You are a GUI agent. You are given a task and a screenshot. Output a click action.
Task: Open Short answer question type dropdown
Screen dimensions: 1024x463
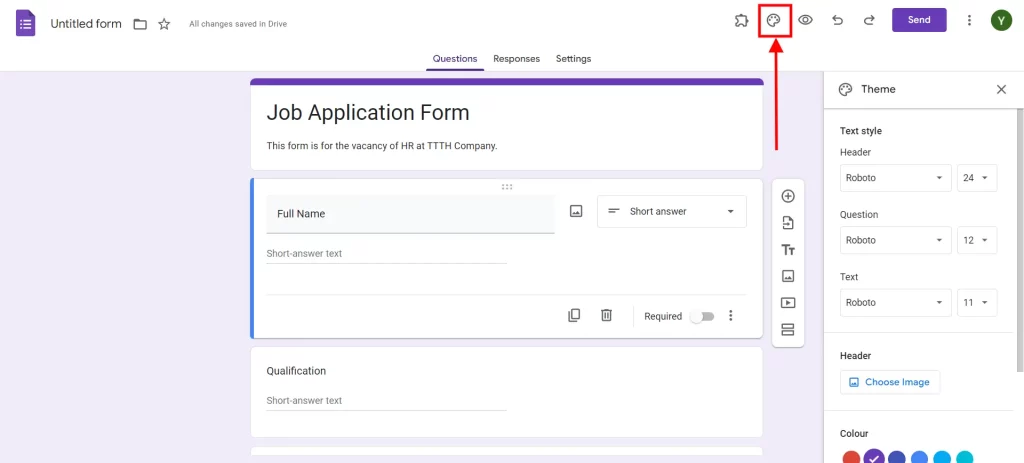(671, 211)
